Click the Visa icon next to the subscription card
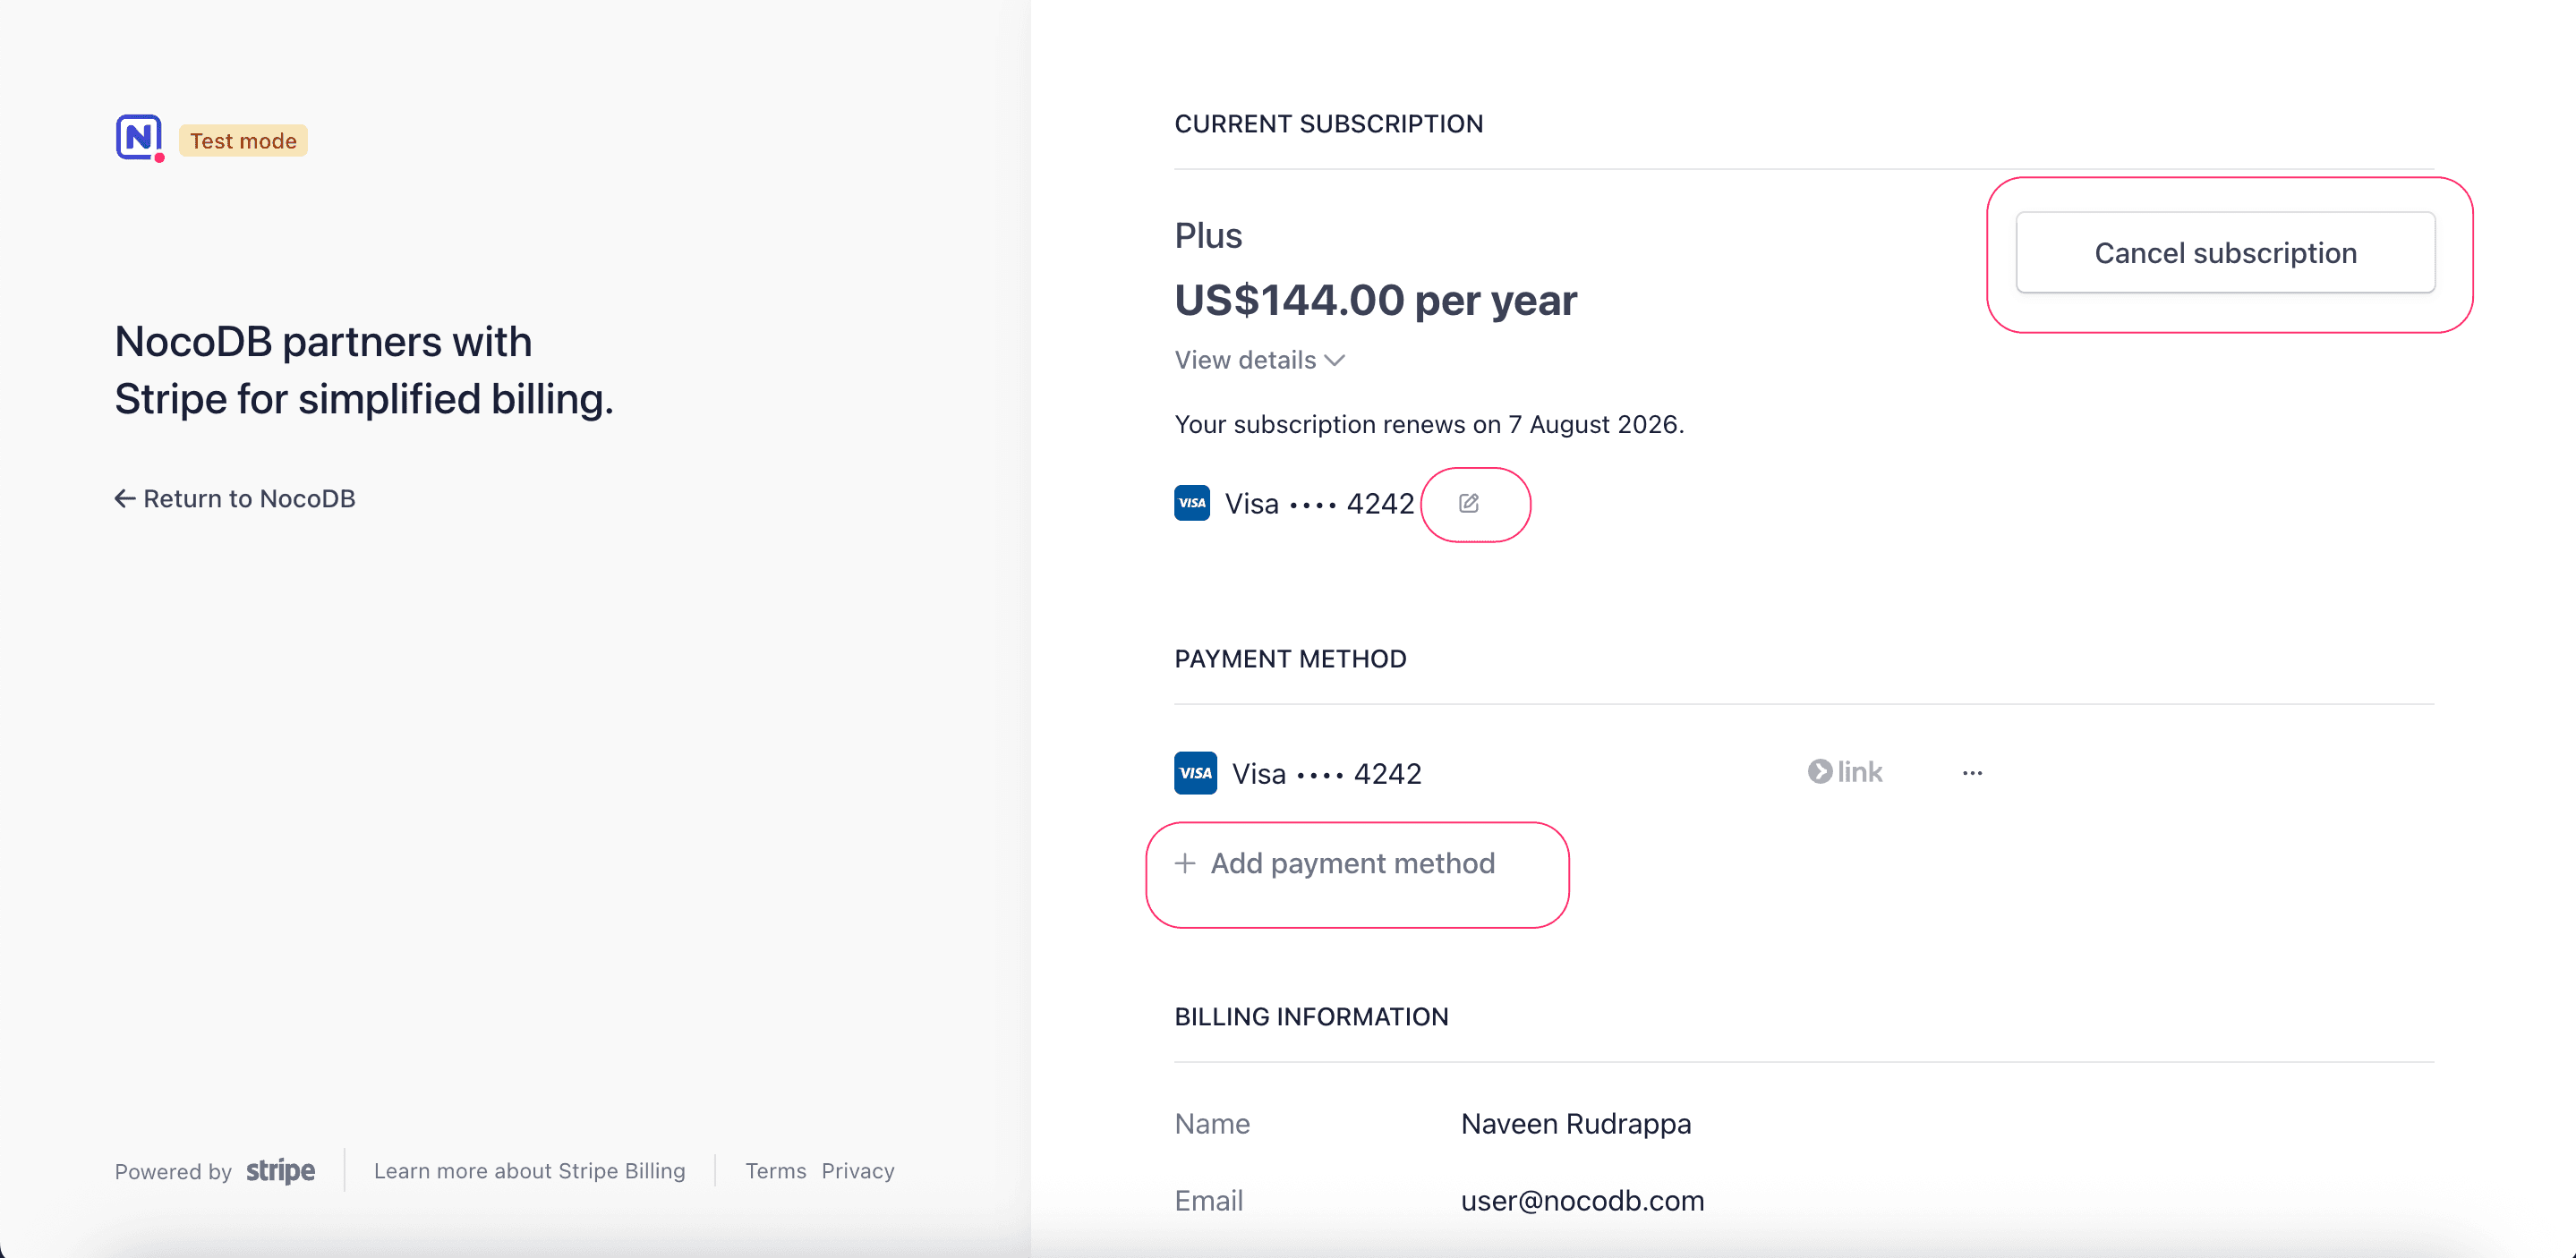Image resolution: width=2576 pixels, height=1258 pixels. (x=1191, y=503)
